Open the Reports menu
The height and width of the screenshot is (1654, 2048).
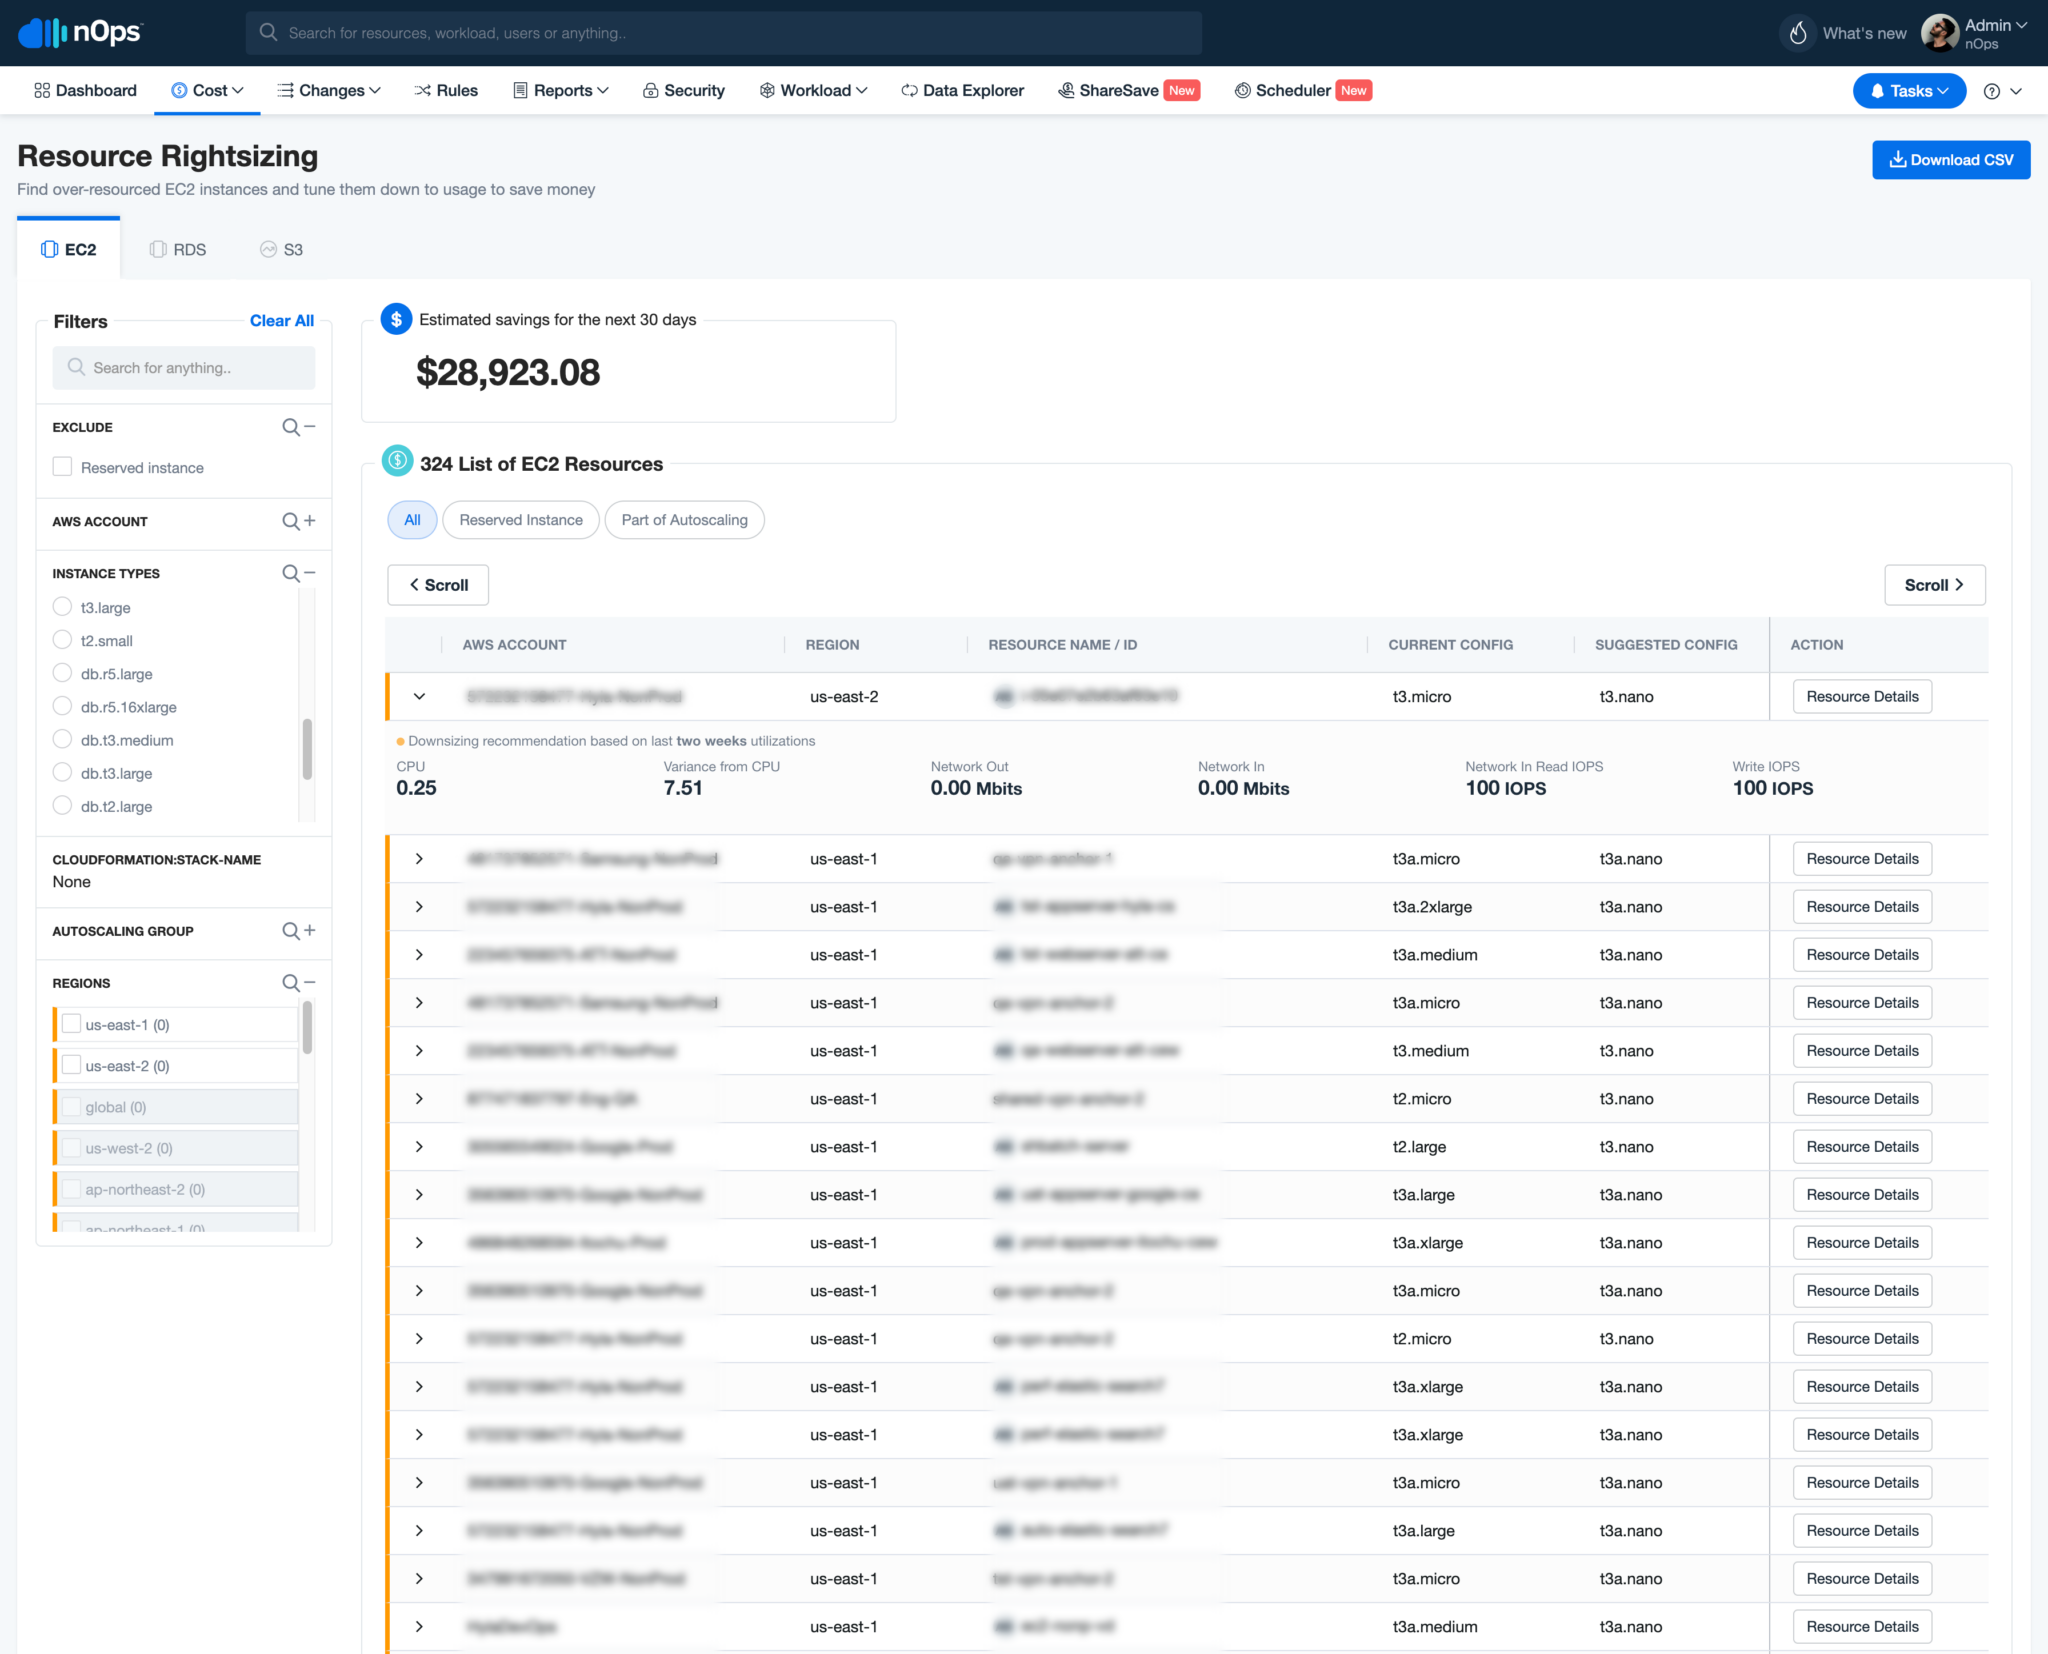click(x=560, y=90)
